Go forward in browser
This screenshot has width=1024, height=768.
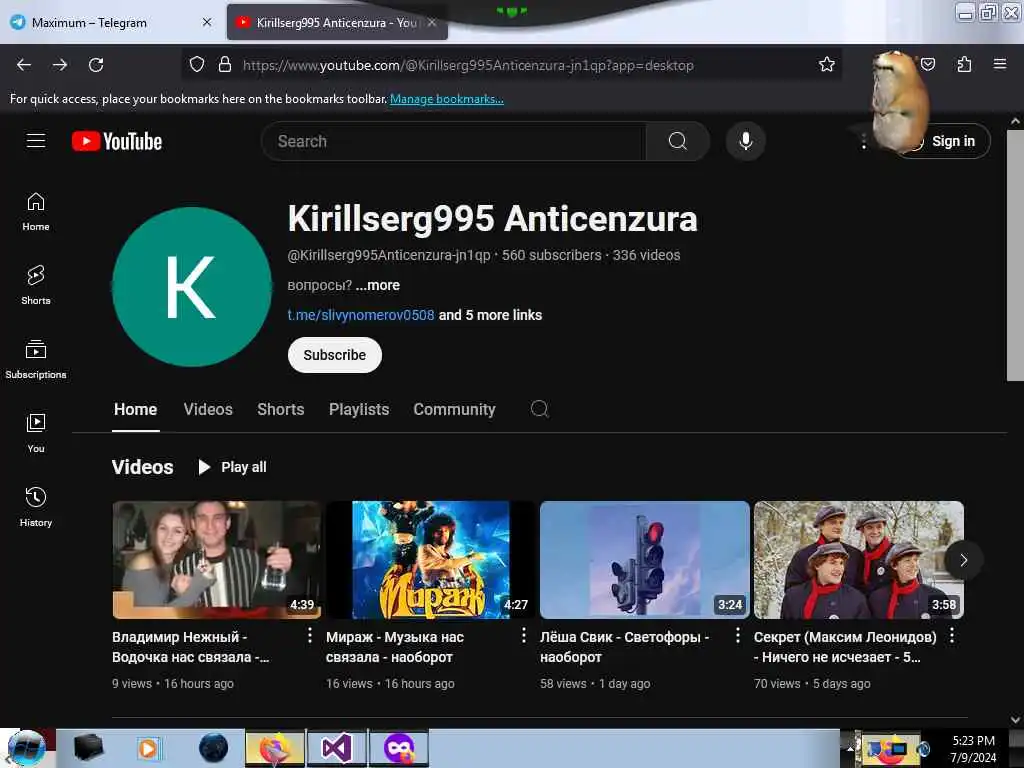(x=60, y=65)
